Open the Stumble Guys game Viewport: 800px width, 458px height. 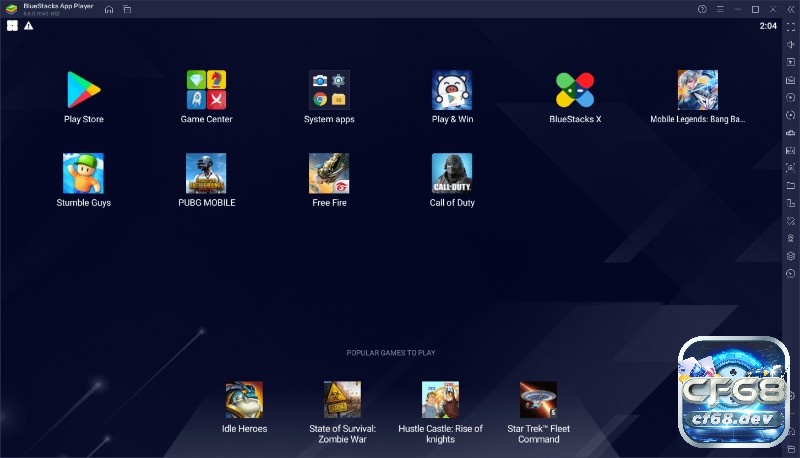(83, 173)
